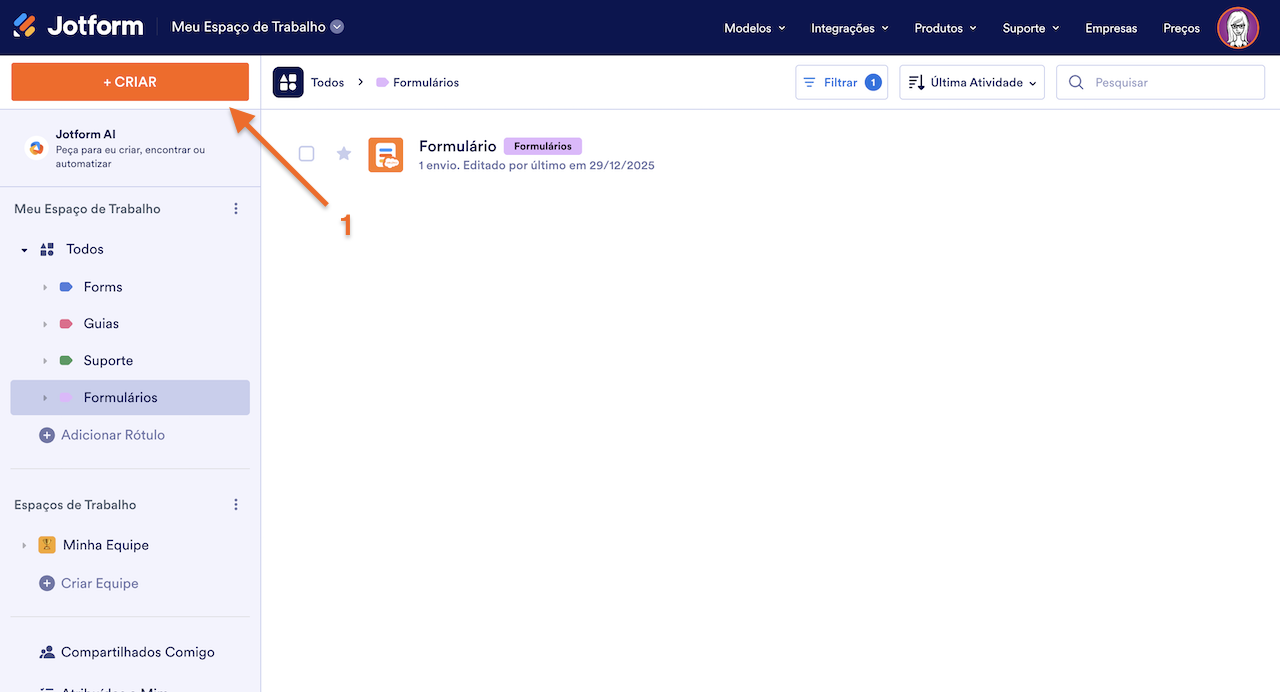Star the Formulário form as favorite
This screenshot has width=1280, height=692.
click(x=344, y=153)
